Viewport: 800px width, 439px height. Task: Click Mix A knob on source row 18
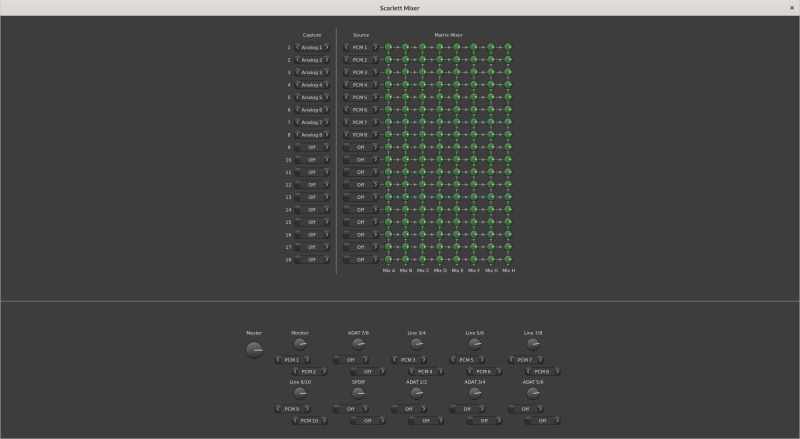coord(388,259)
